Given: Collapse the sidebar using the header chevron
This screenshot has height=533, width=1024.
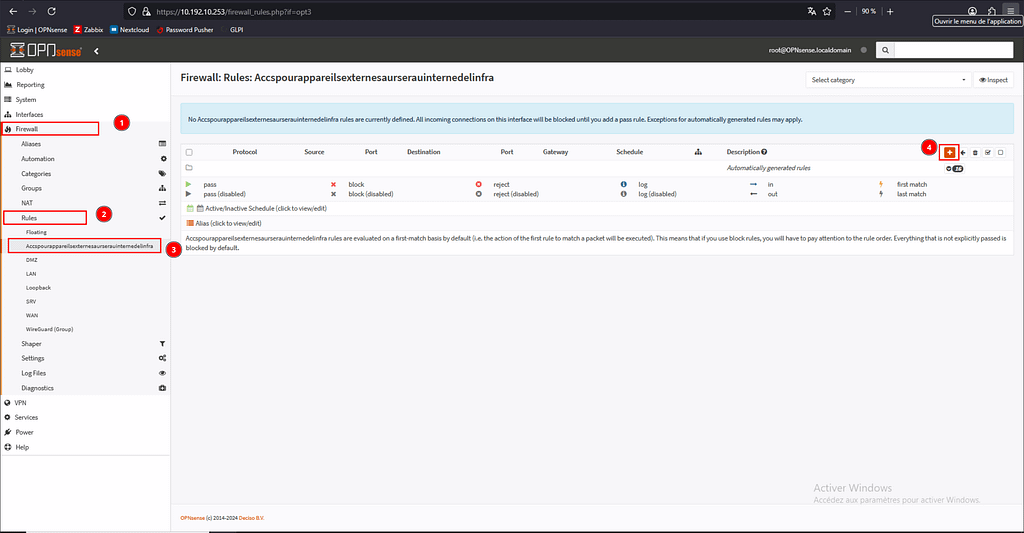Looking at the screenshot, I should [96, 51].
